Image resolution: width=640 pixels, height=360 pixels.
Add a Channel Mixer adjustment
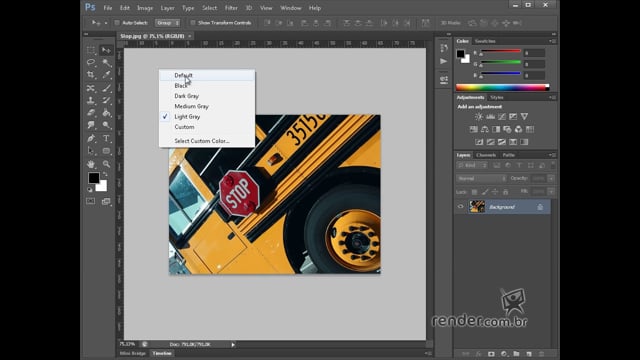click(x=518, y=129)
